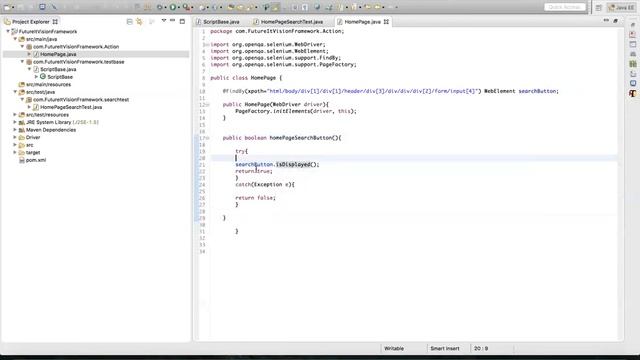Fold the imports block at line 3

coord(207,44)
